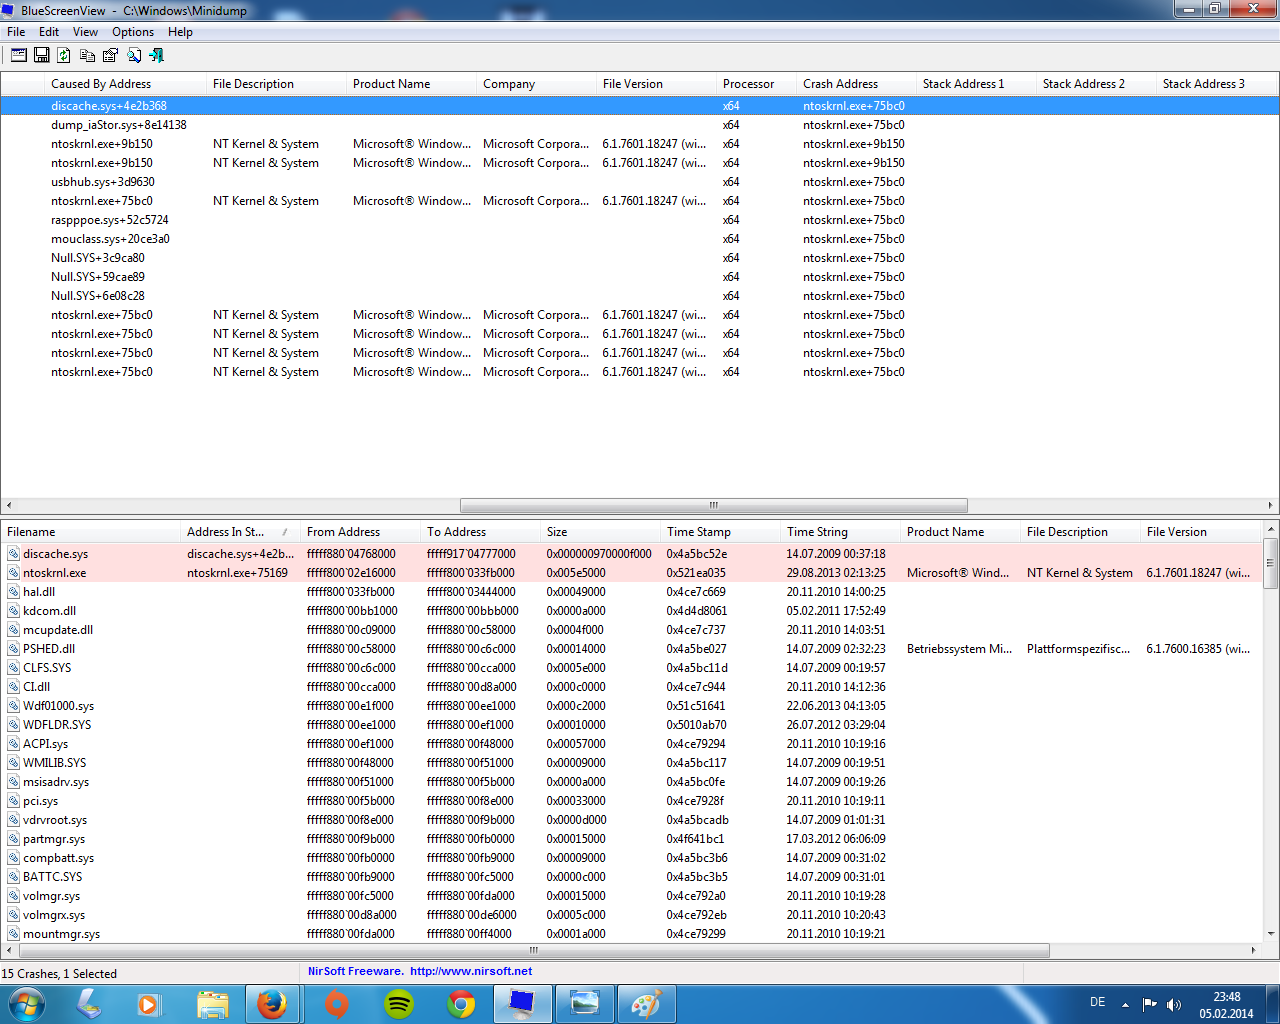Open the Options menu

pos(133,32)
